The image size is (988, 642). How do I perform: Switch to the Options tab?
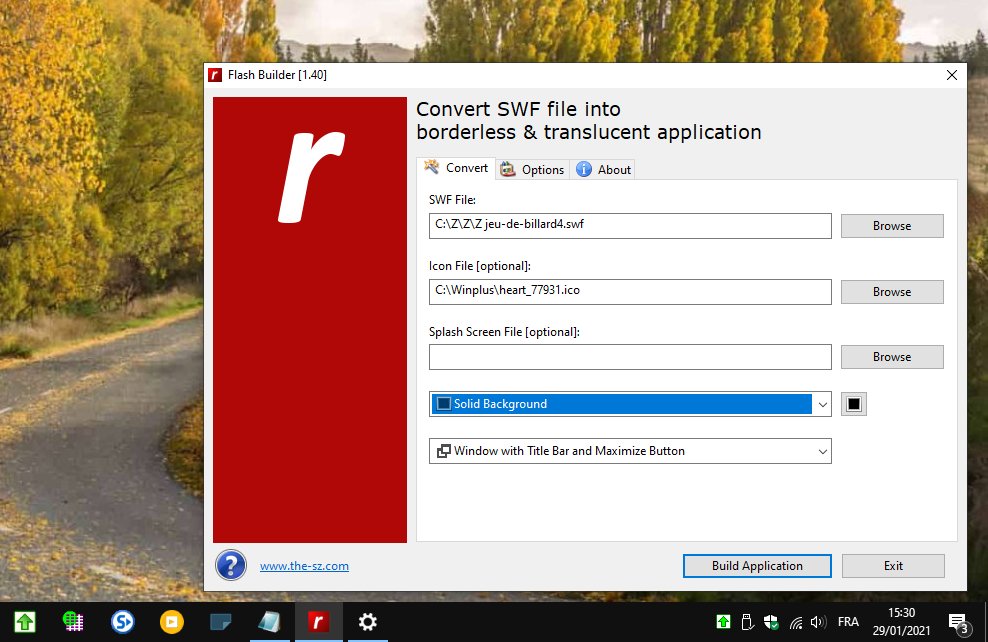point(532,169)
